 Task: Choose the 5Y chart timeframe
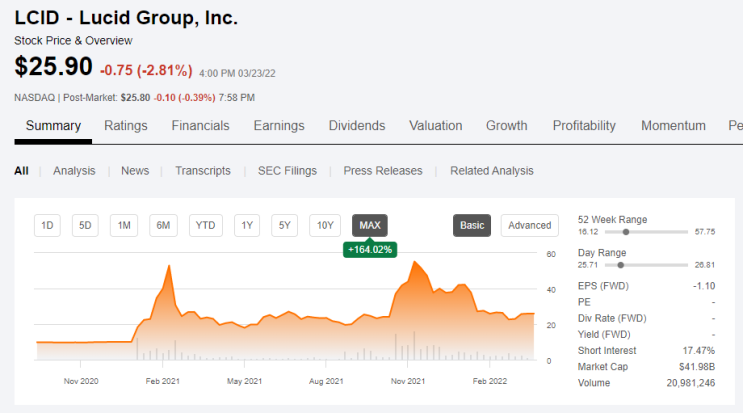[284, 225]
